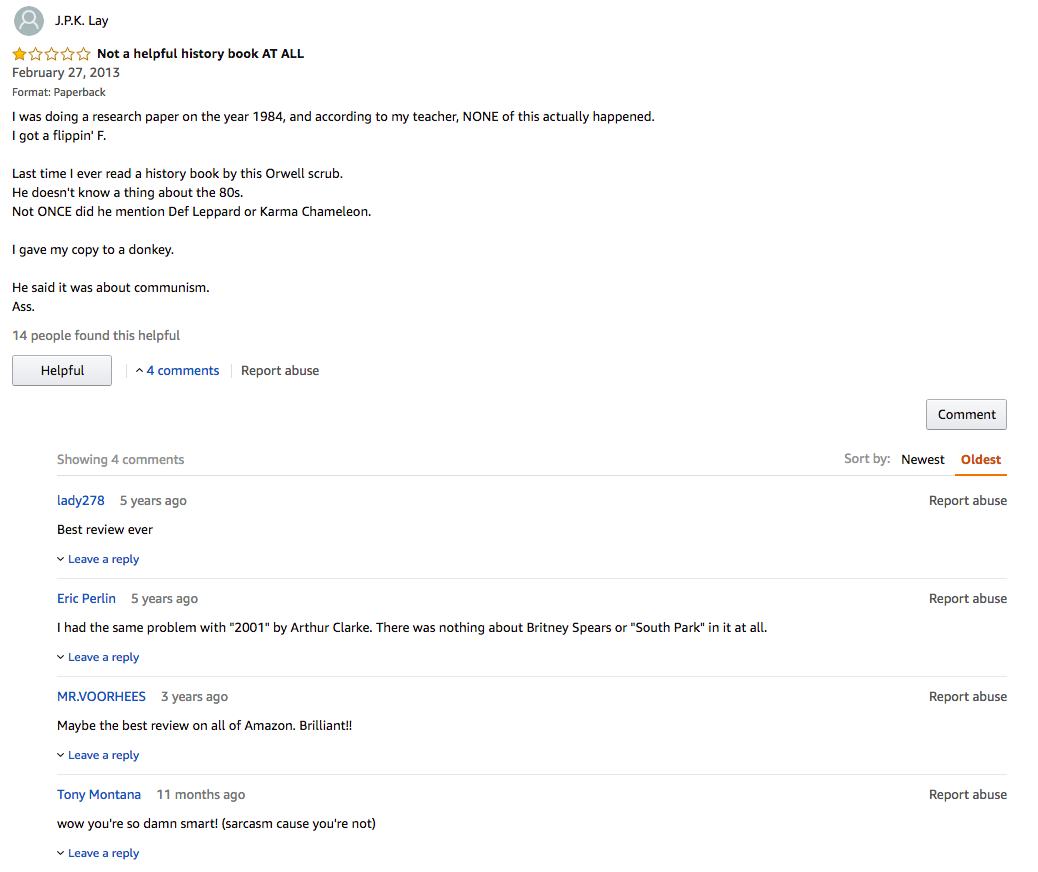Mark the review as Helpful
Screen dimensions: 1038x872
pos(62,371)
